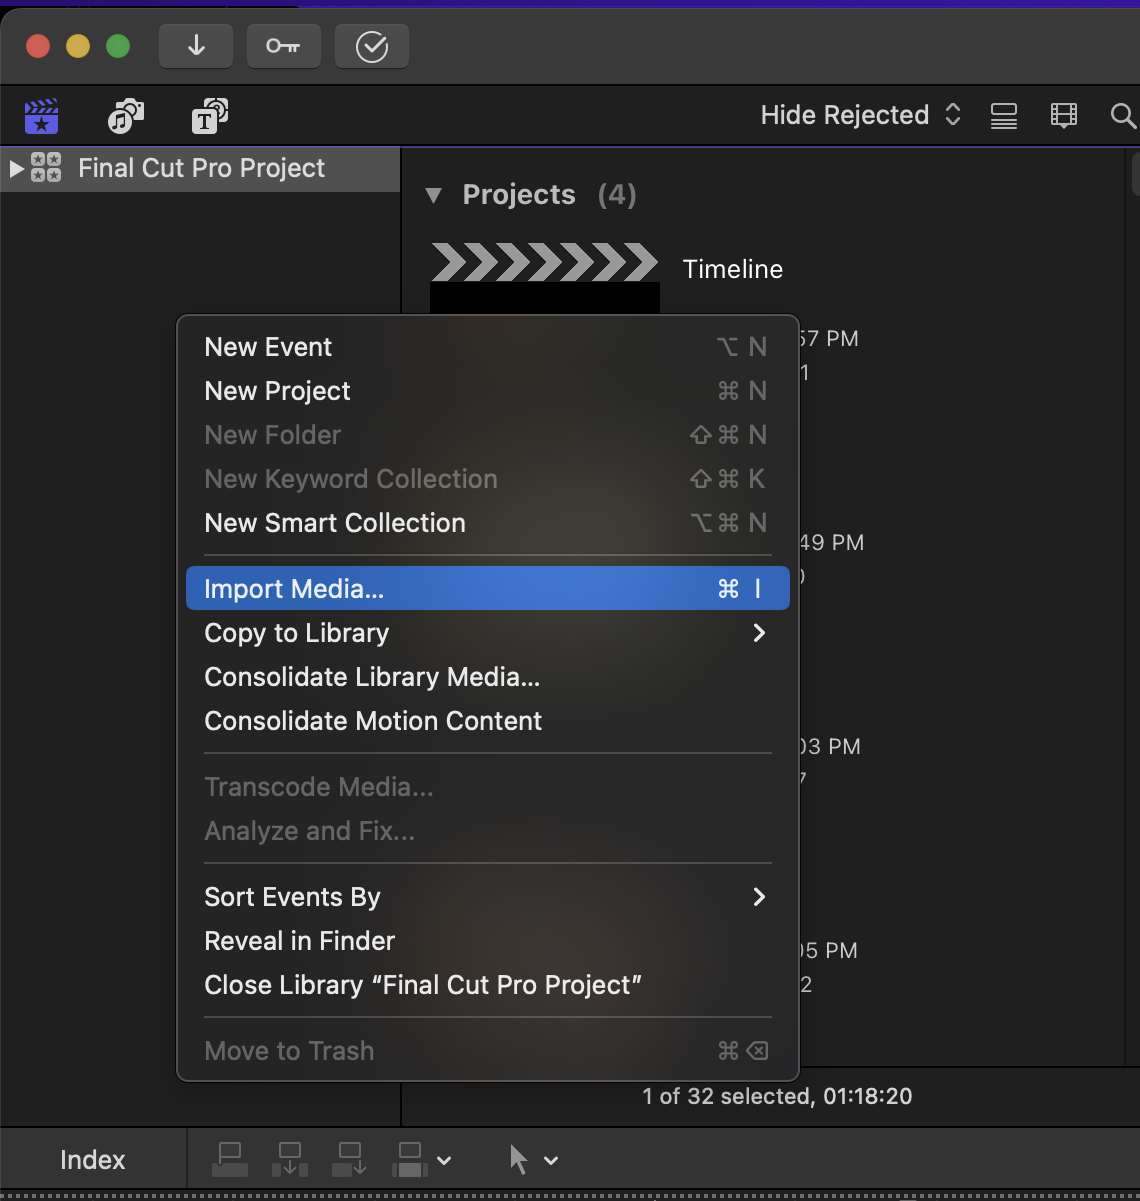Open the Photos and Audio sidebar
Screen dimensions: 1140x1201
pyautogui.click(x=125, y=116)
